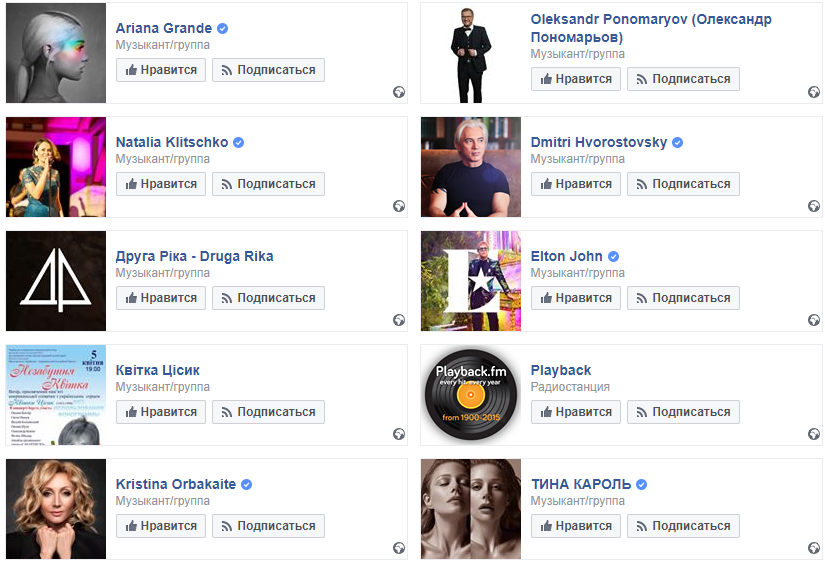The image size is (825, 566).
Task: Open the Playback.fm vinyl logo thumbnail
Action: pos(471,395)
